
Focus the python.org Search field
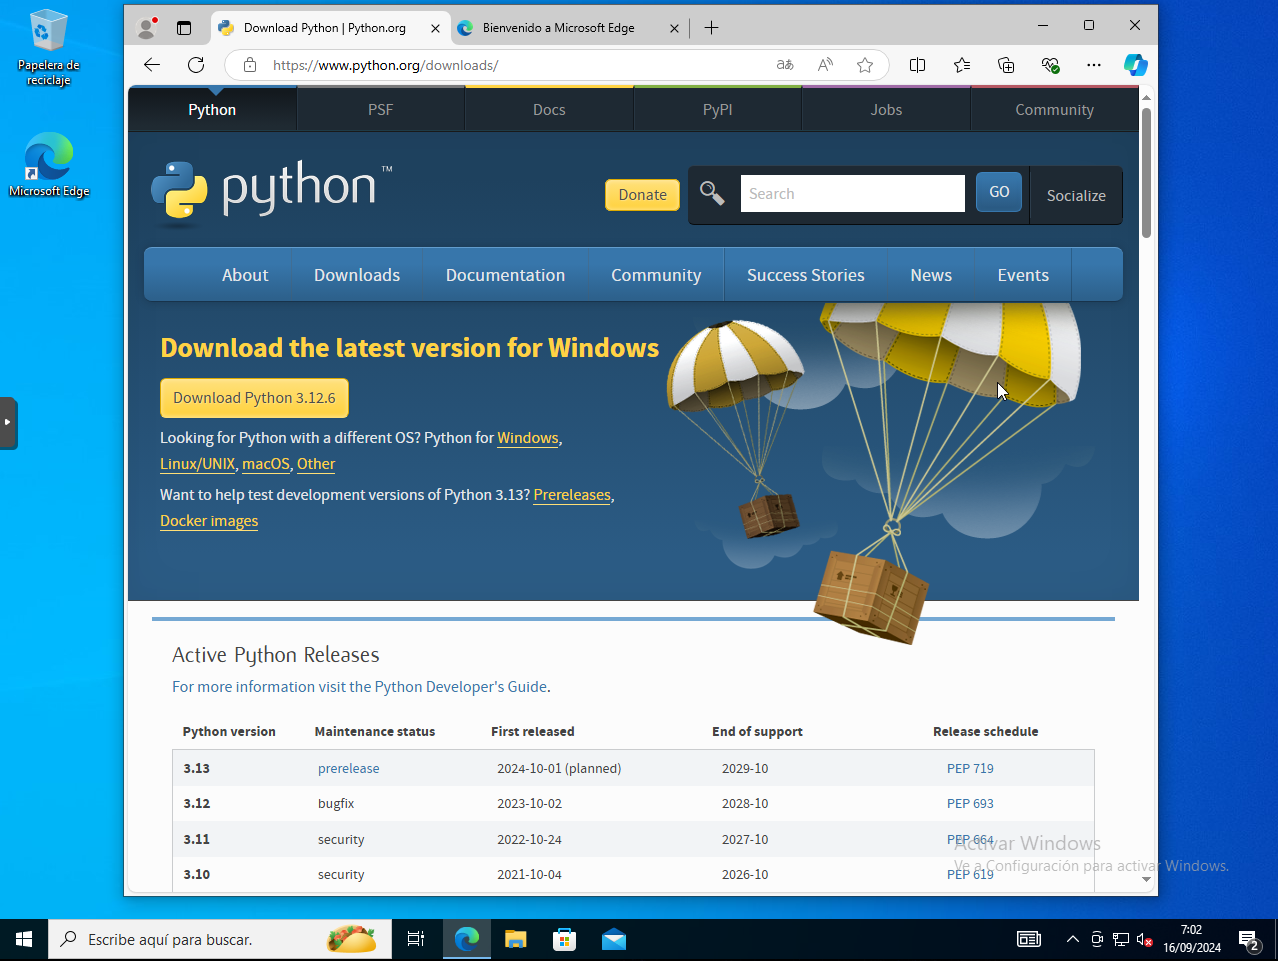pyautogui.click(x=853, y=193)
